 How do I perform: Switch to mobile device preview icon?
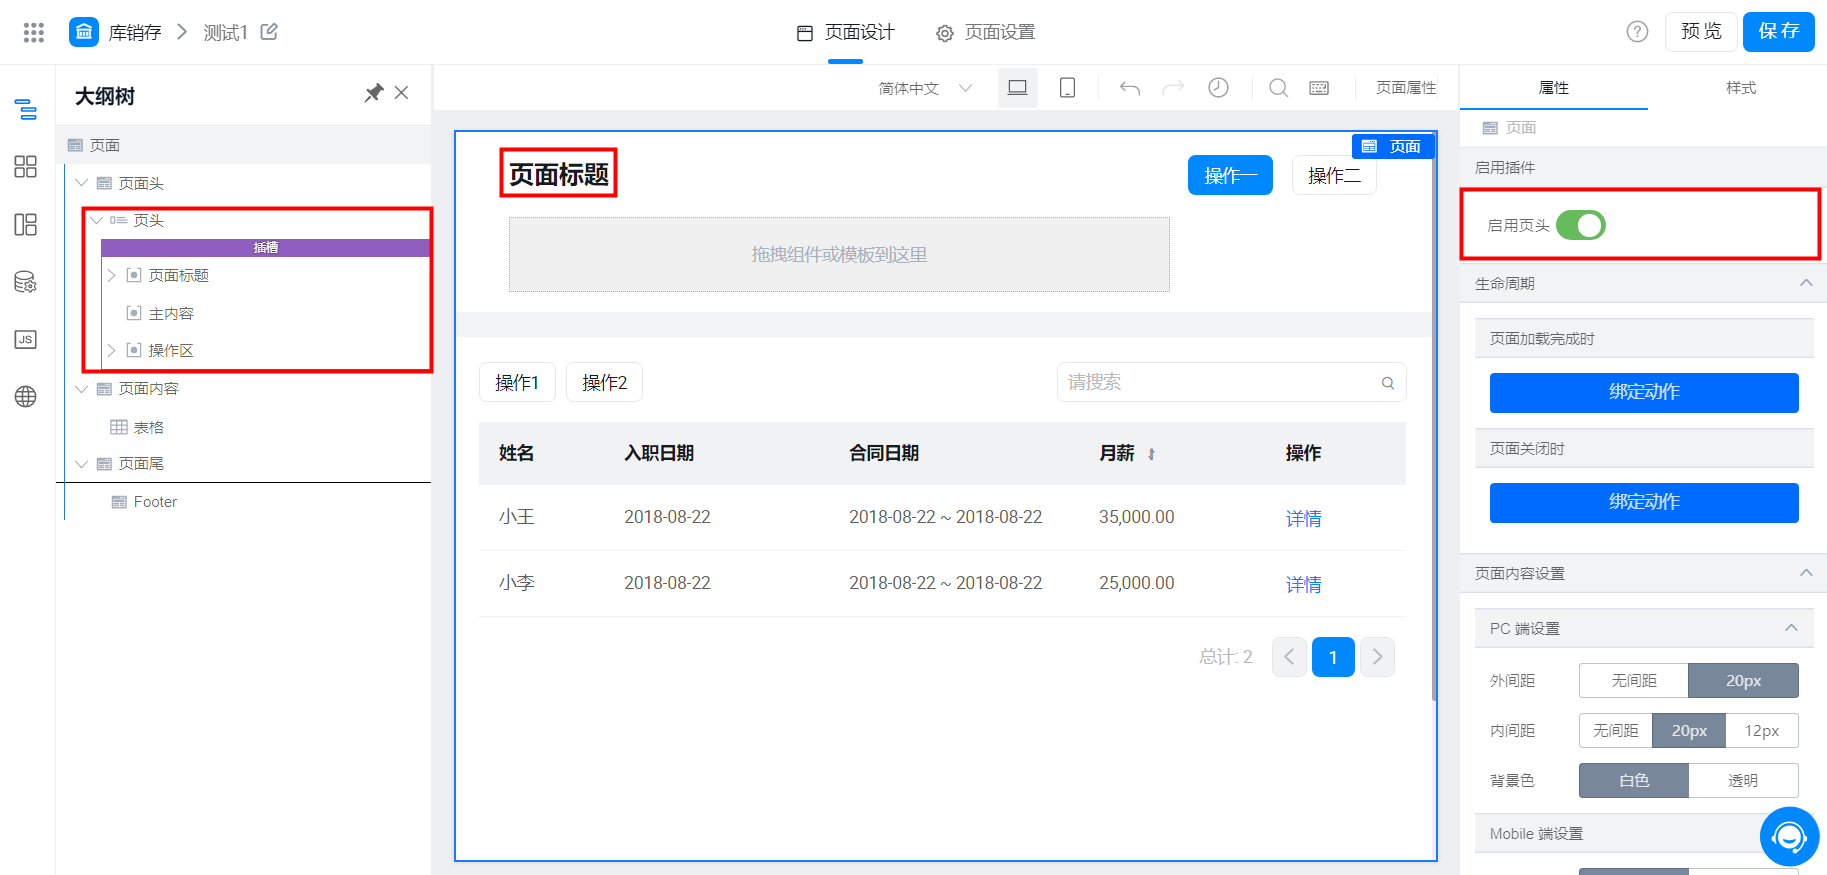point(1067,88)
